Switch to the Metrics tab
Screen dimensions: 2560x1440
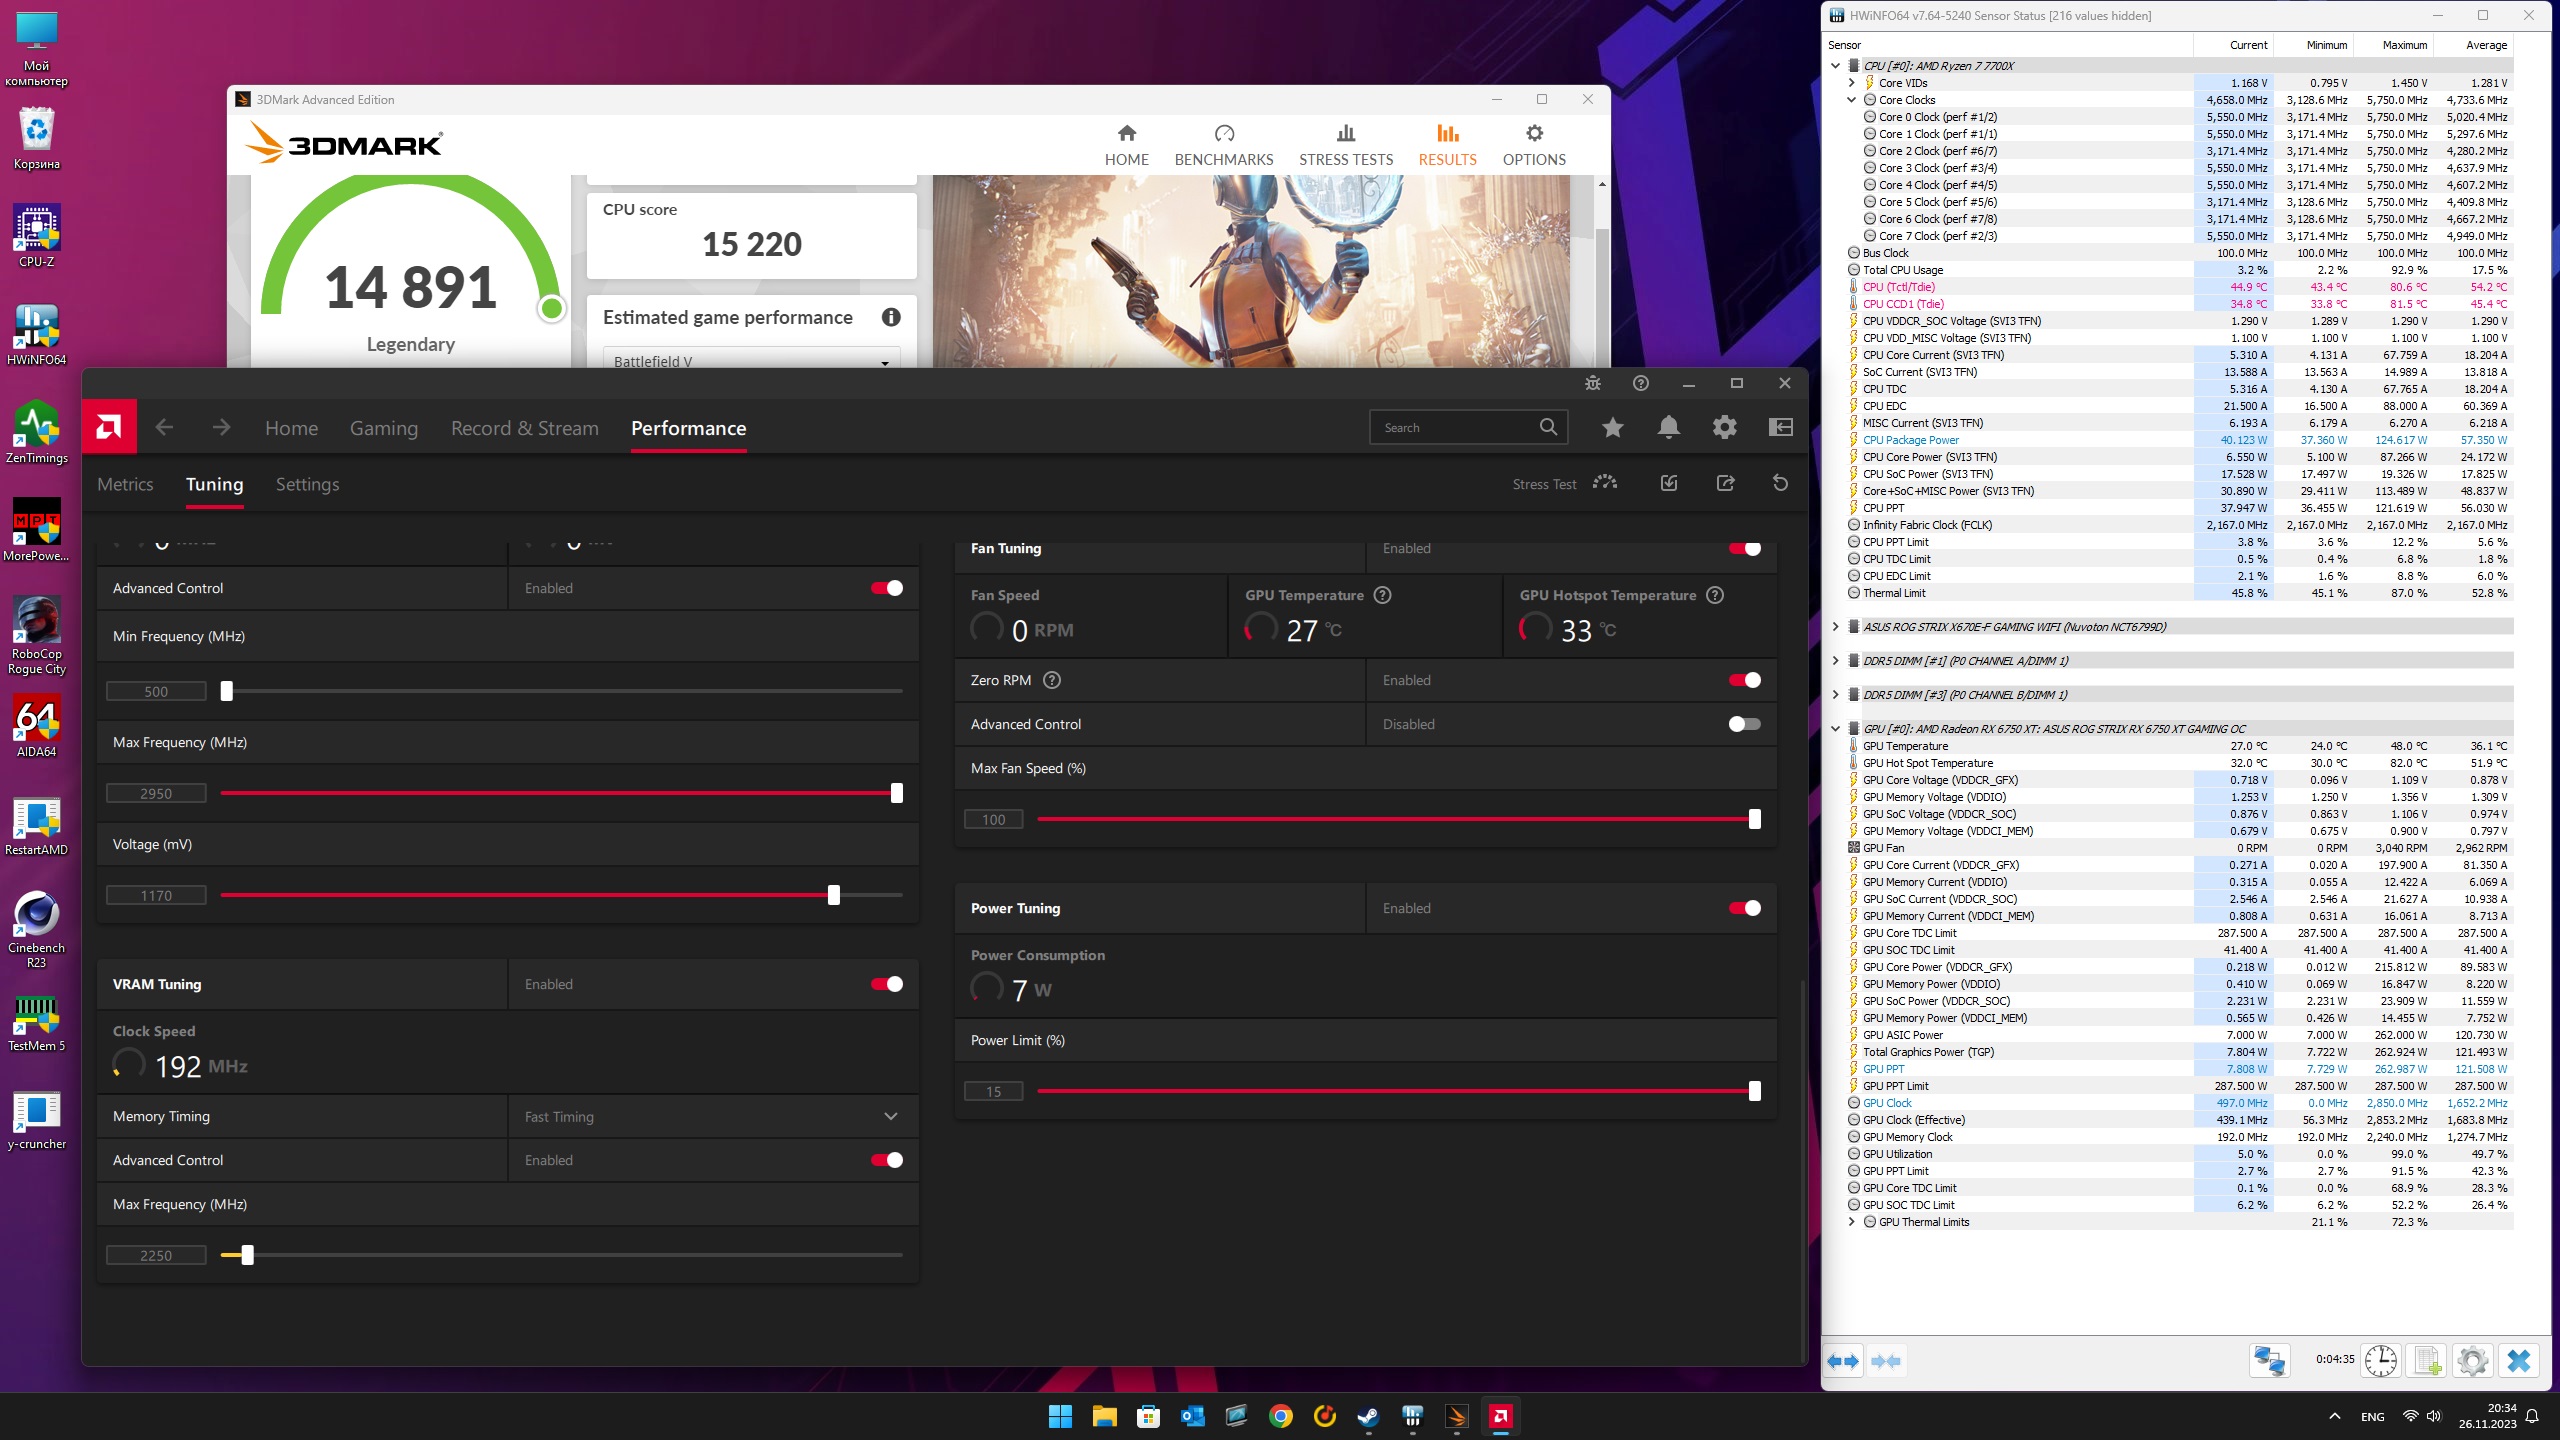[x=125, y=485]
